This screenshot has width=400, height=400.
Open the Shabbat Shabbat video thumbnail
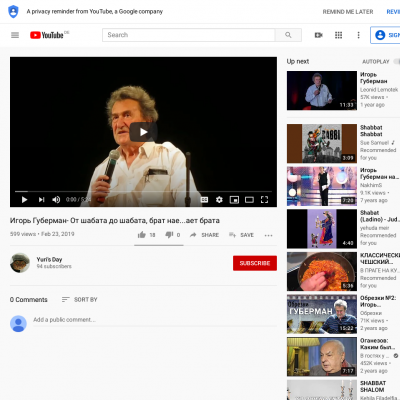pyautogui.click(x=322, y=143)
